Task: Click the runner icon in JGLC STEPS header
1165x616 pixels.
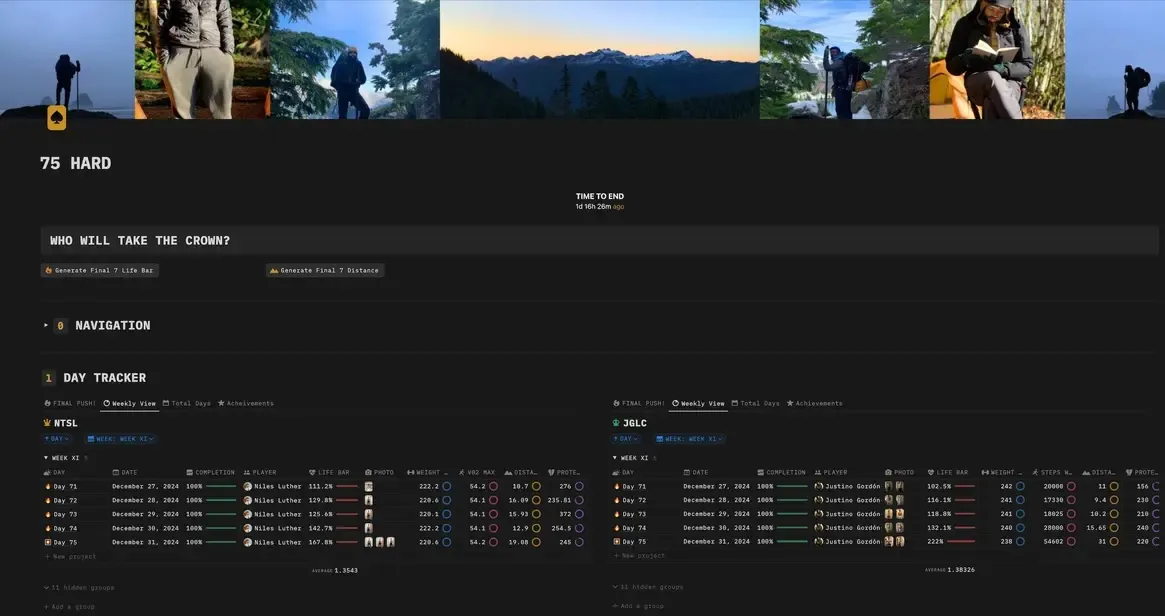Action: coord(1035,473)
